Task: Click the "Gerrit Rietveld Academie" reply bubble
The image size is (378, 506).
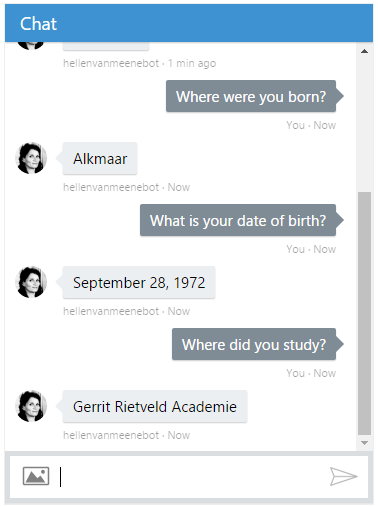Action: pos(155,407)
